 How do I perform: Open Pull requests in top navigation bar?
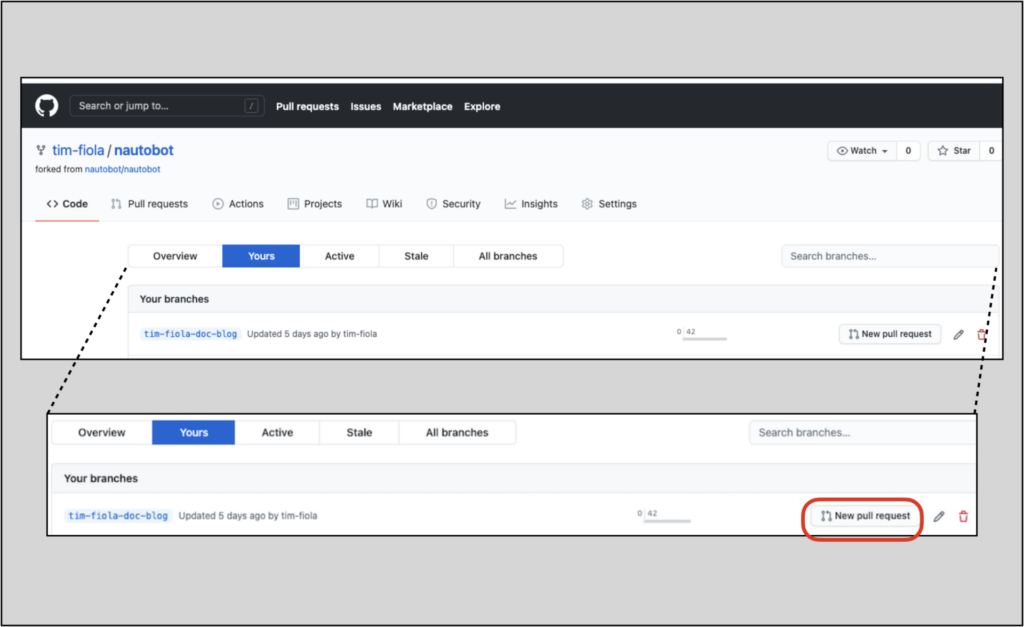point(307,106)
